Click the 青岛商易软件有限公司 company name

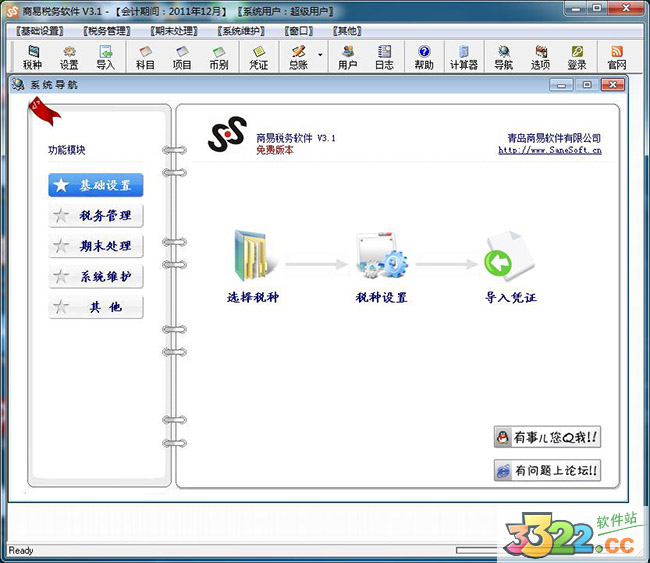[554, 138]
